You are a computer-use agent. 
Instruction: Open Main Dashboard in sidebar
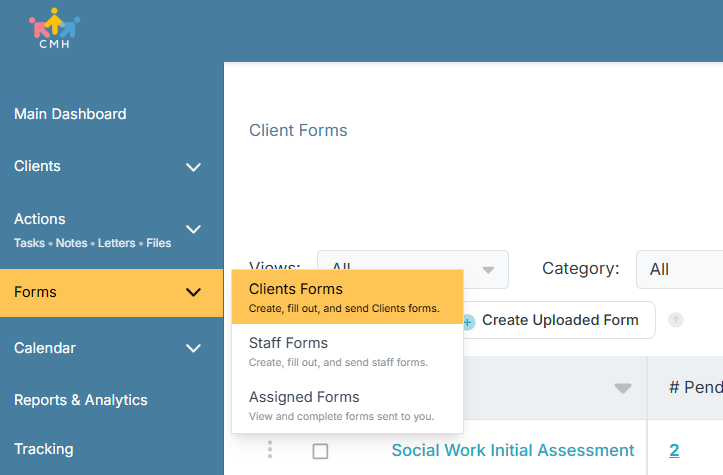point(70,114)
